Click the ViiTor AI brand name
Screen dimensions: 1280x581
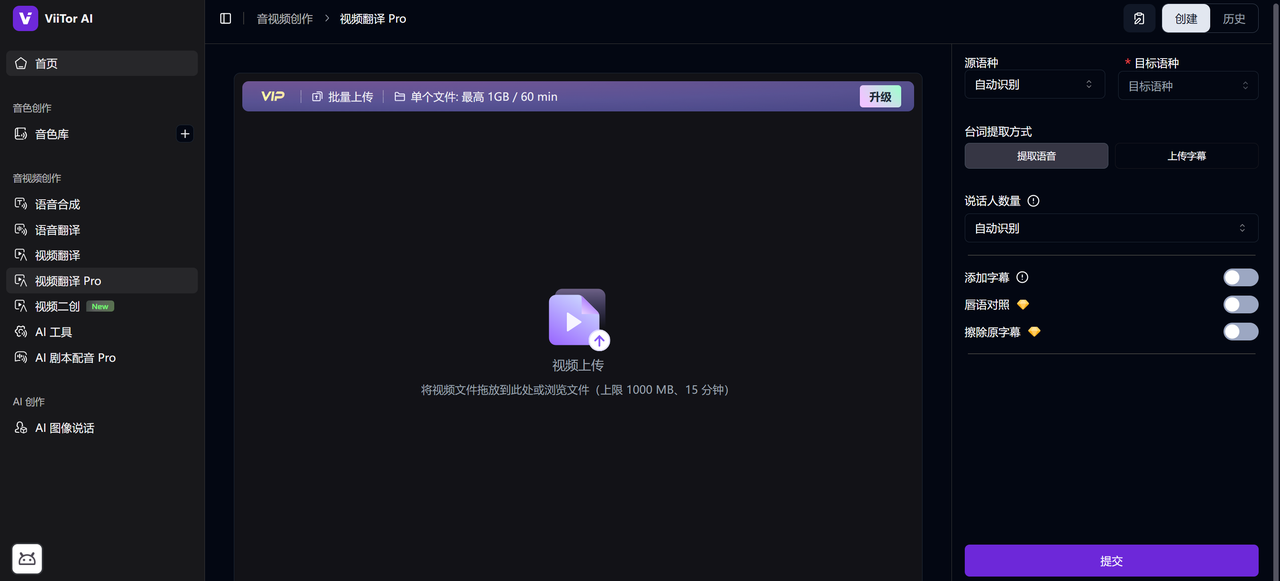[69, 19]
